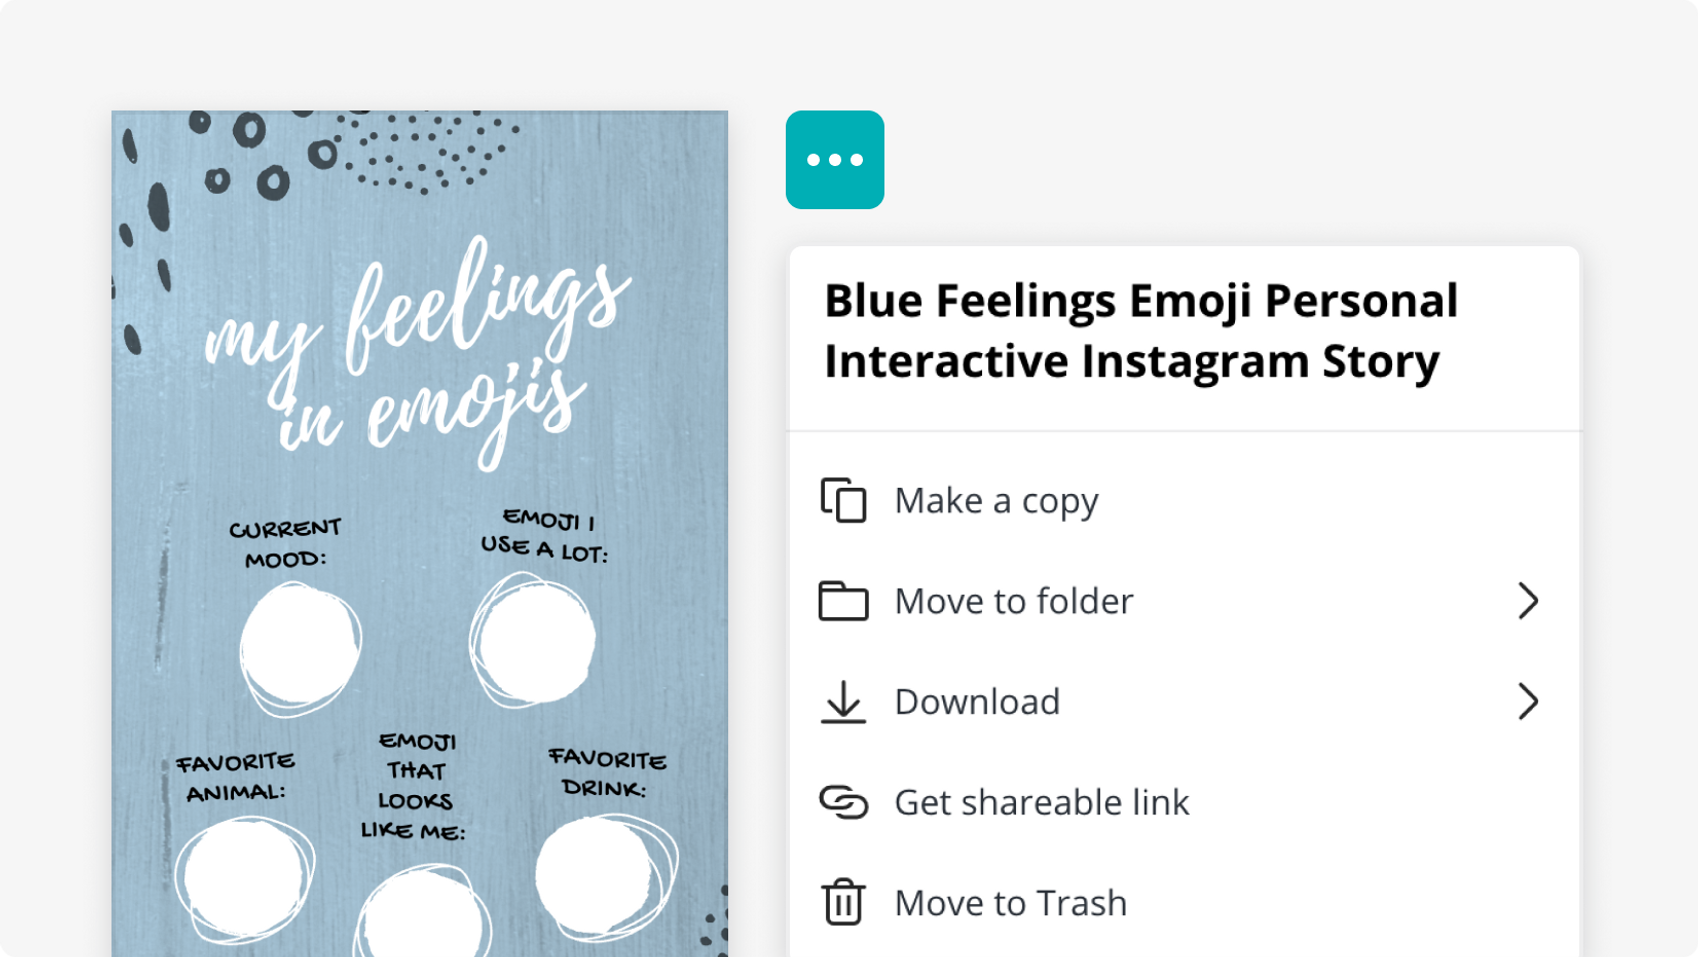
Task: Click Get shareable link
Action: [1042, 801]
